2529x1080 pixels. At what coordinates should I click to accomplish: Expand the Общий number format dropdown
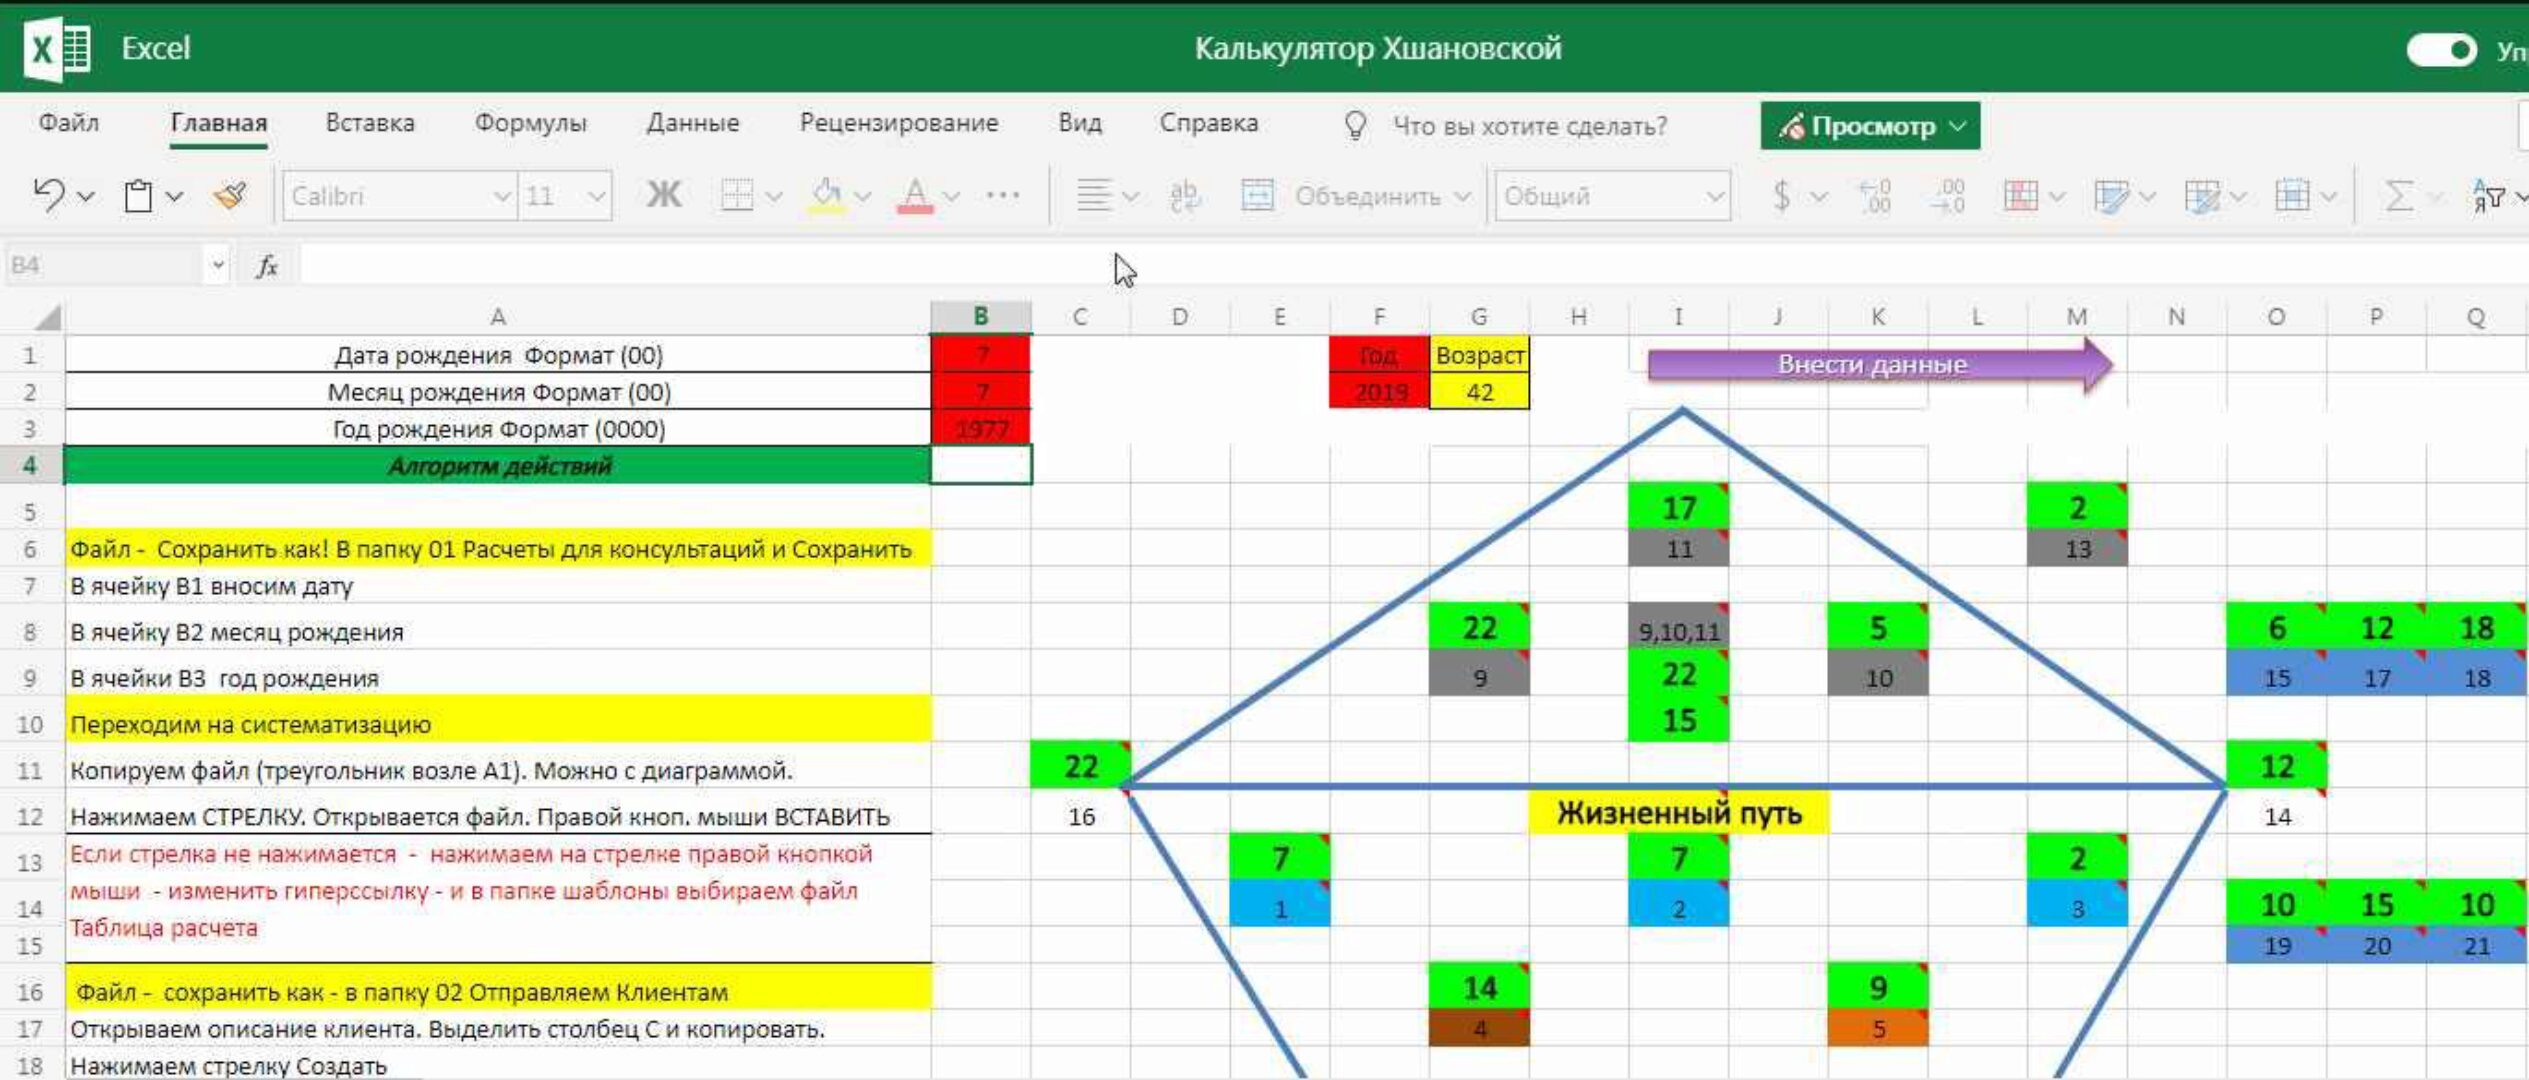[x=1714, y=196]
